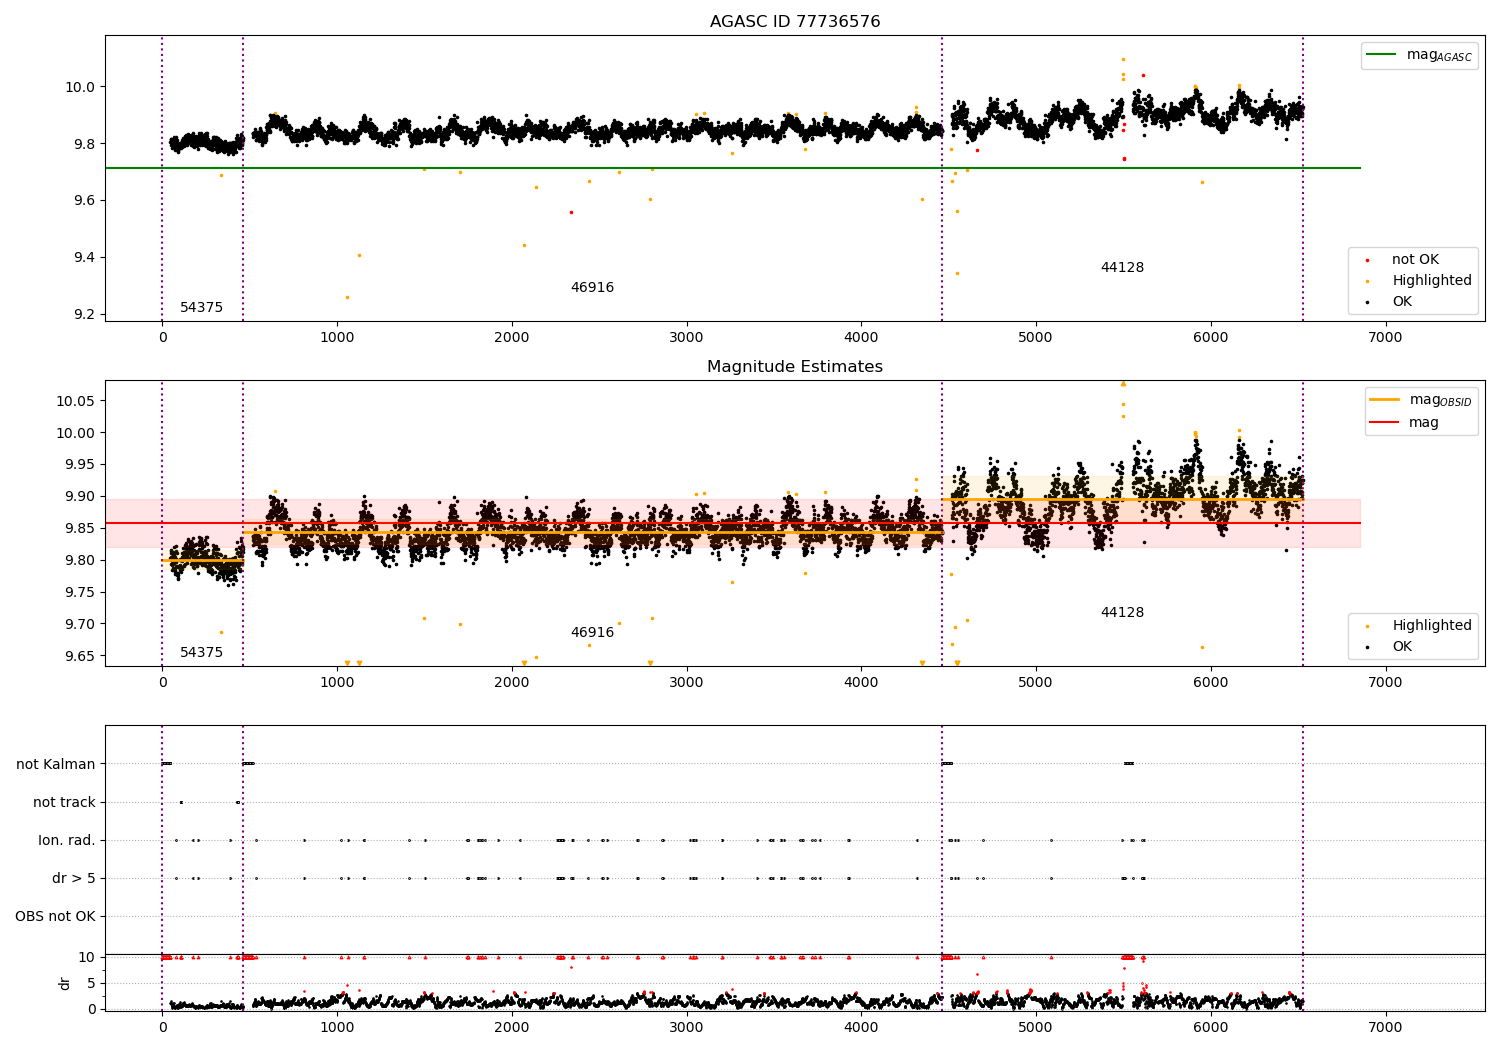The image size is (1500, 1050).
Task: Click the mag OBSID legend entry
Action: coord(1420,400)
